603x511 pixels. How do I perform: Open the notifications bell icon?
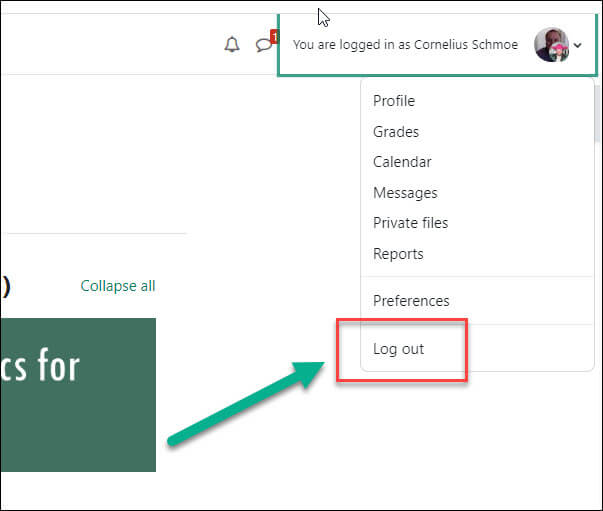[232, 45]
